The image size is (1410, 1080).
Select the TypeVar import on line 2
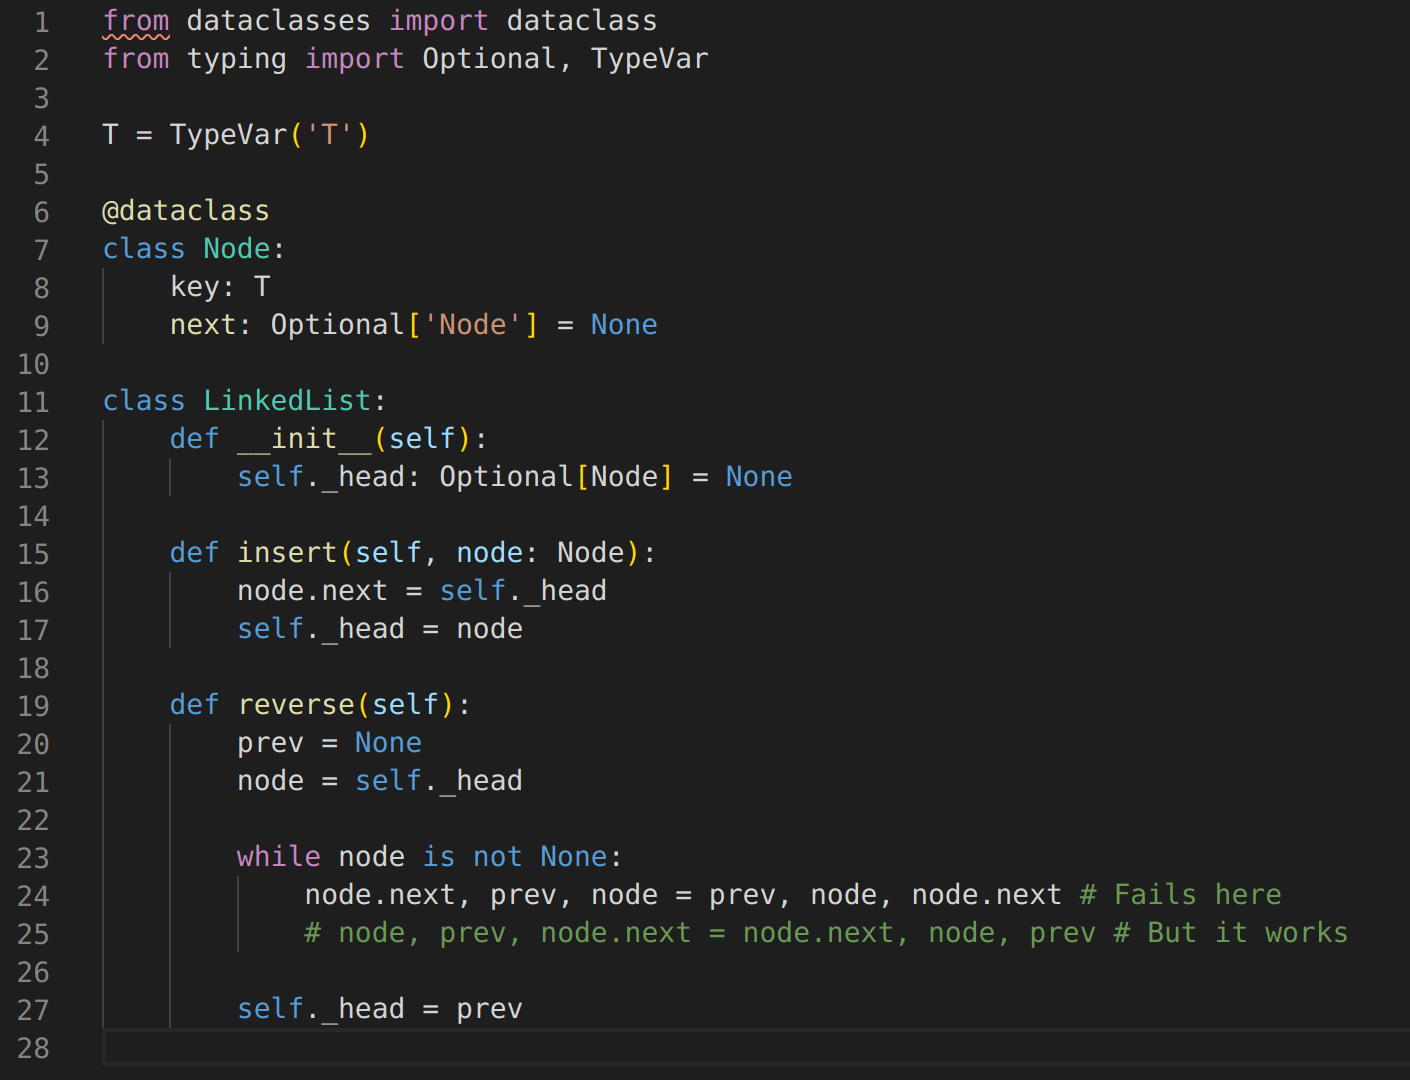(649, 58)
